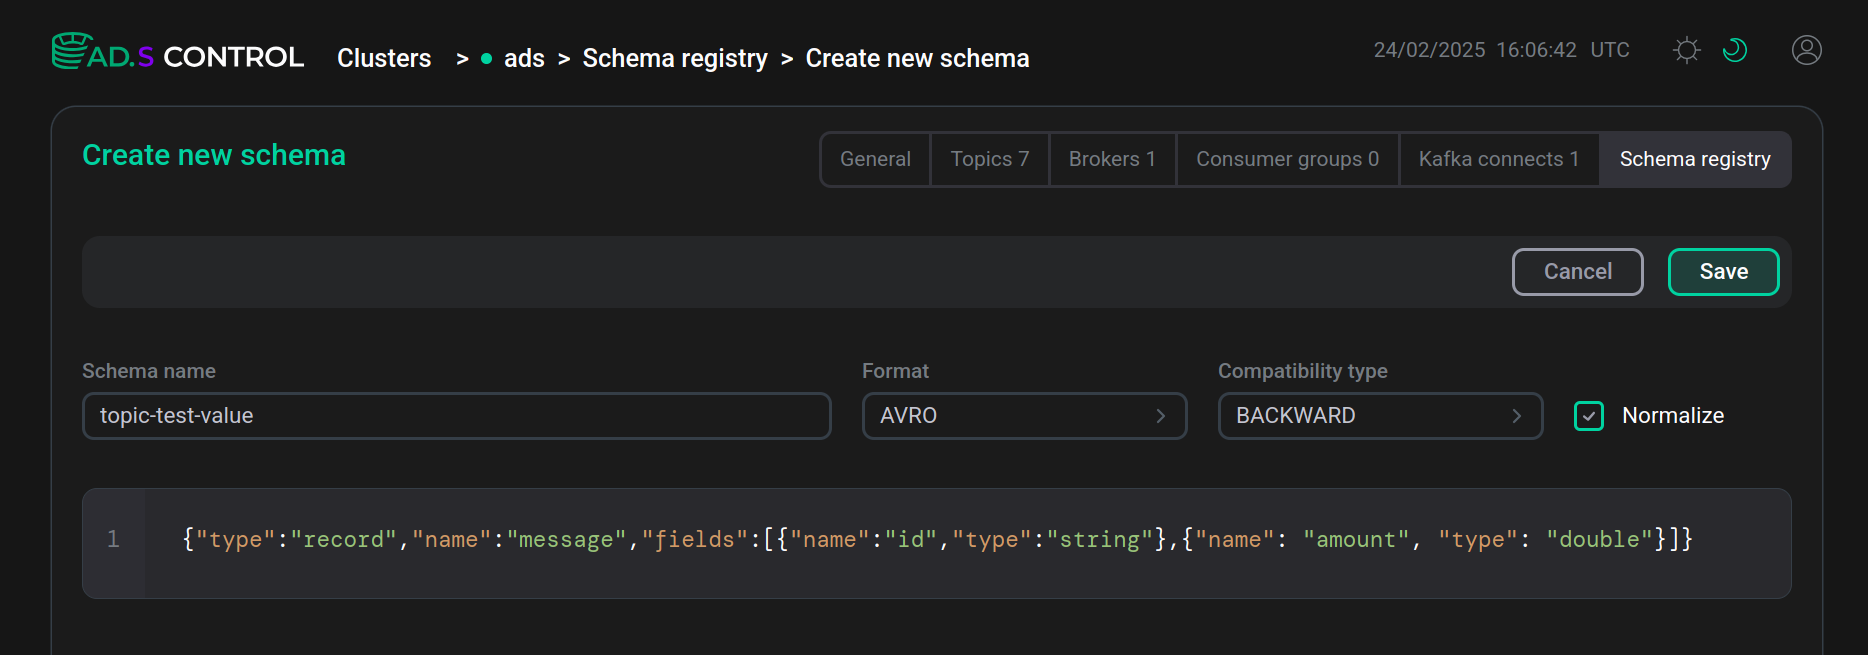Click the "message" value in the editor
Image resolution: width=1868 pixels, height=655 pixels.
click(x=566, y=540)
